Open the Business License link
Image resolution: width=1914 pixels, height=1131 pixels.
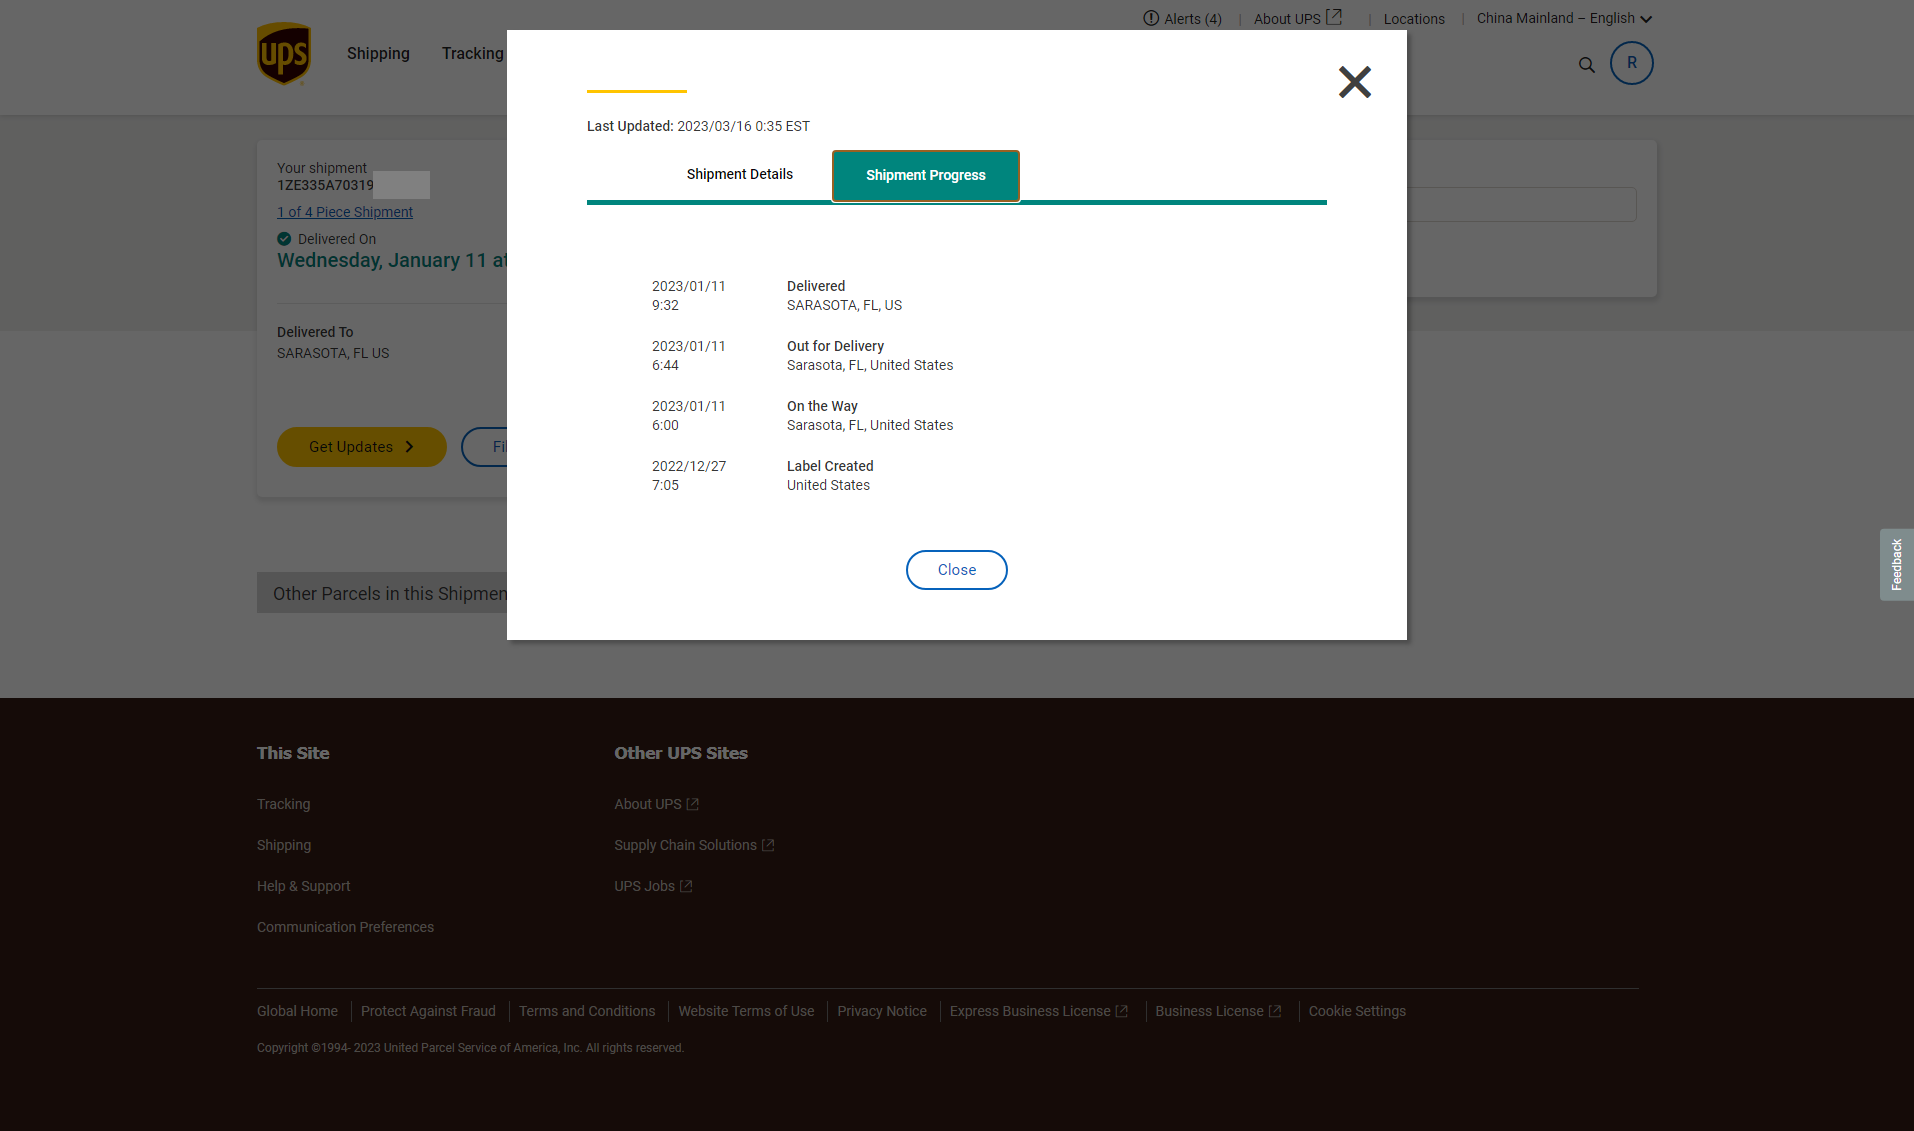[1218, 1011]
